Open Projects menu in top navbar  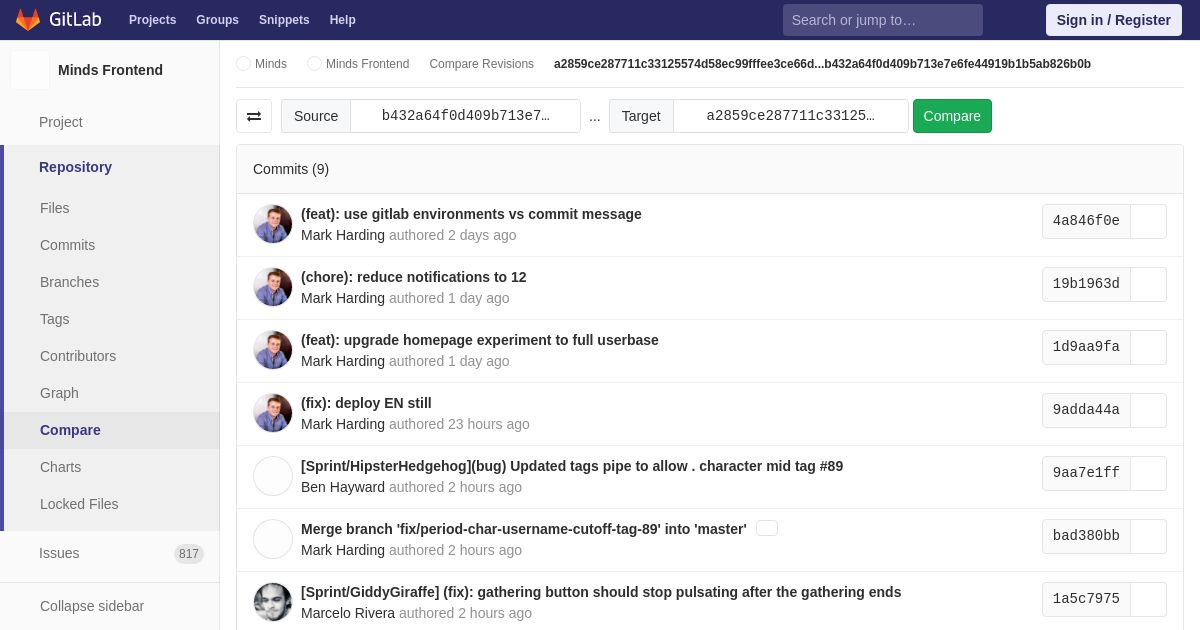click(x=152, y=20)
